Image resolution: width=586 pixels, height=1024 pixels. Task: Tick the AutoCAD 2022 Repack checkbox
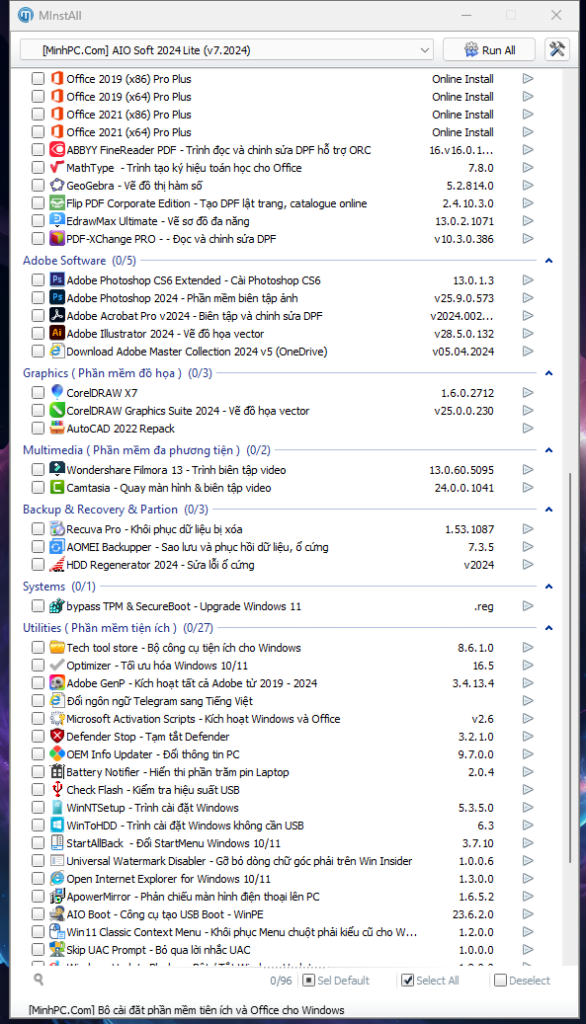coord(38,428)
